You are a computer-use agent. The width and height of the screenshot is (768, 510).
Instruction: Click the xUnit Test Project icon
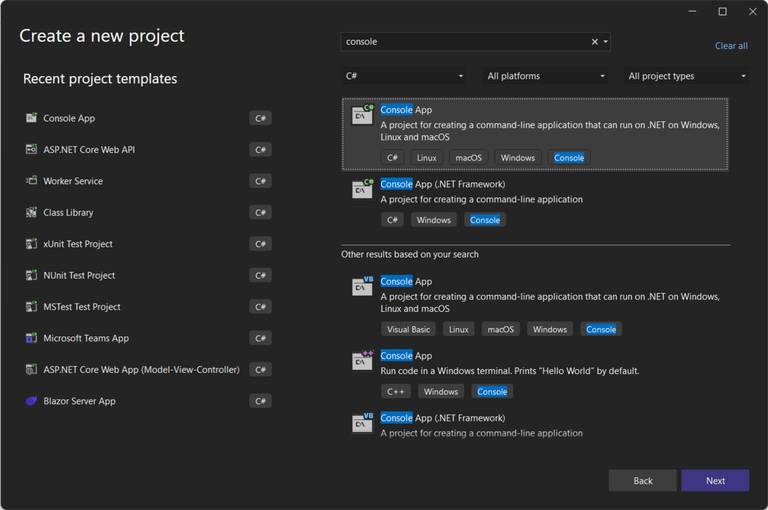[33, 244]
